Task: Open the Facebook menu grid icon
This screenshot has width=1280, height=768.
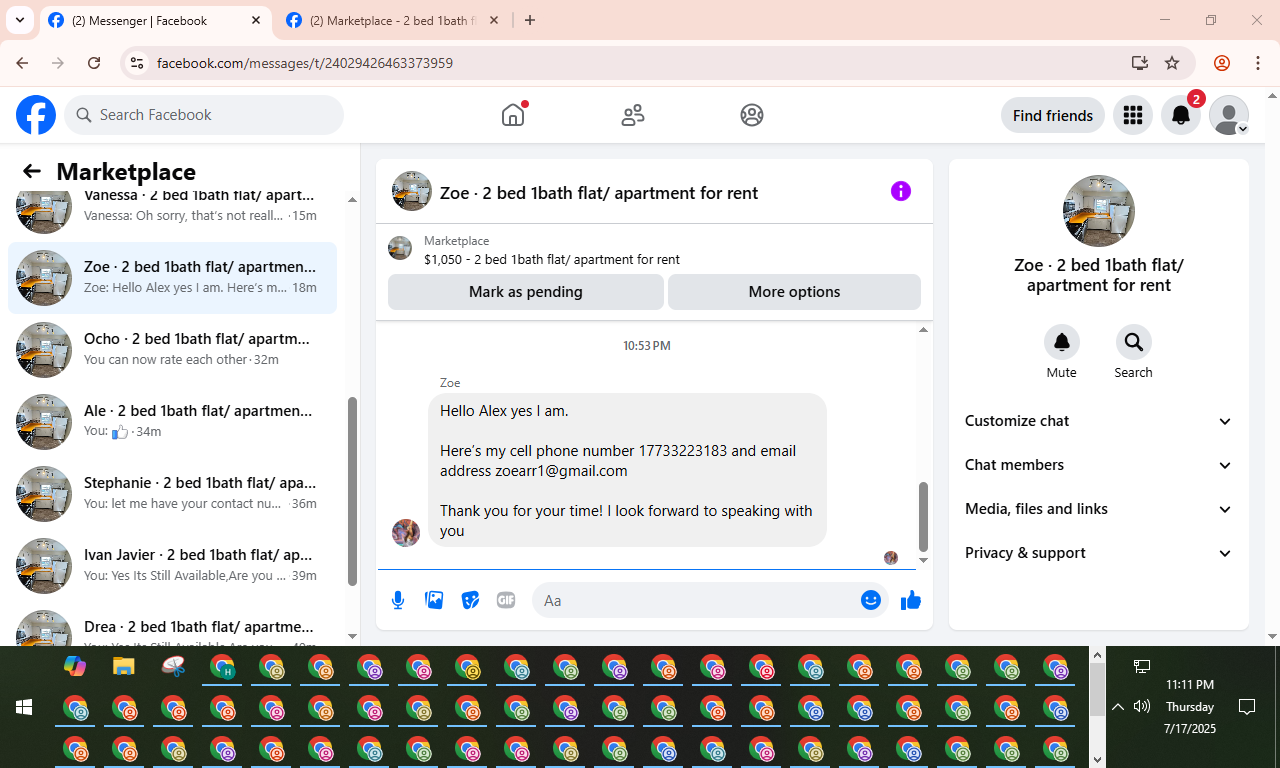Action: click(1133, 115)
